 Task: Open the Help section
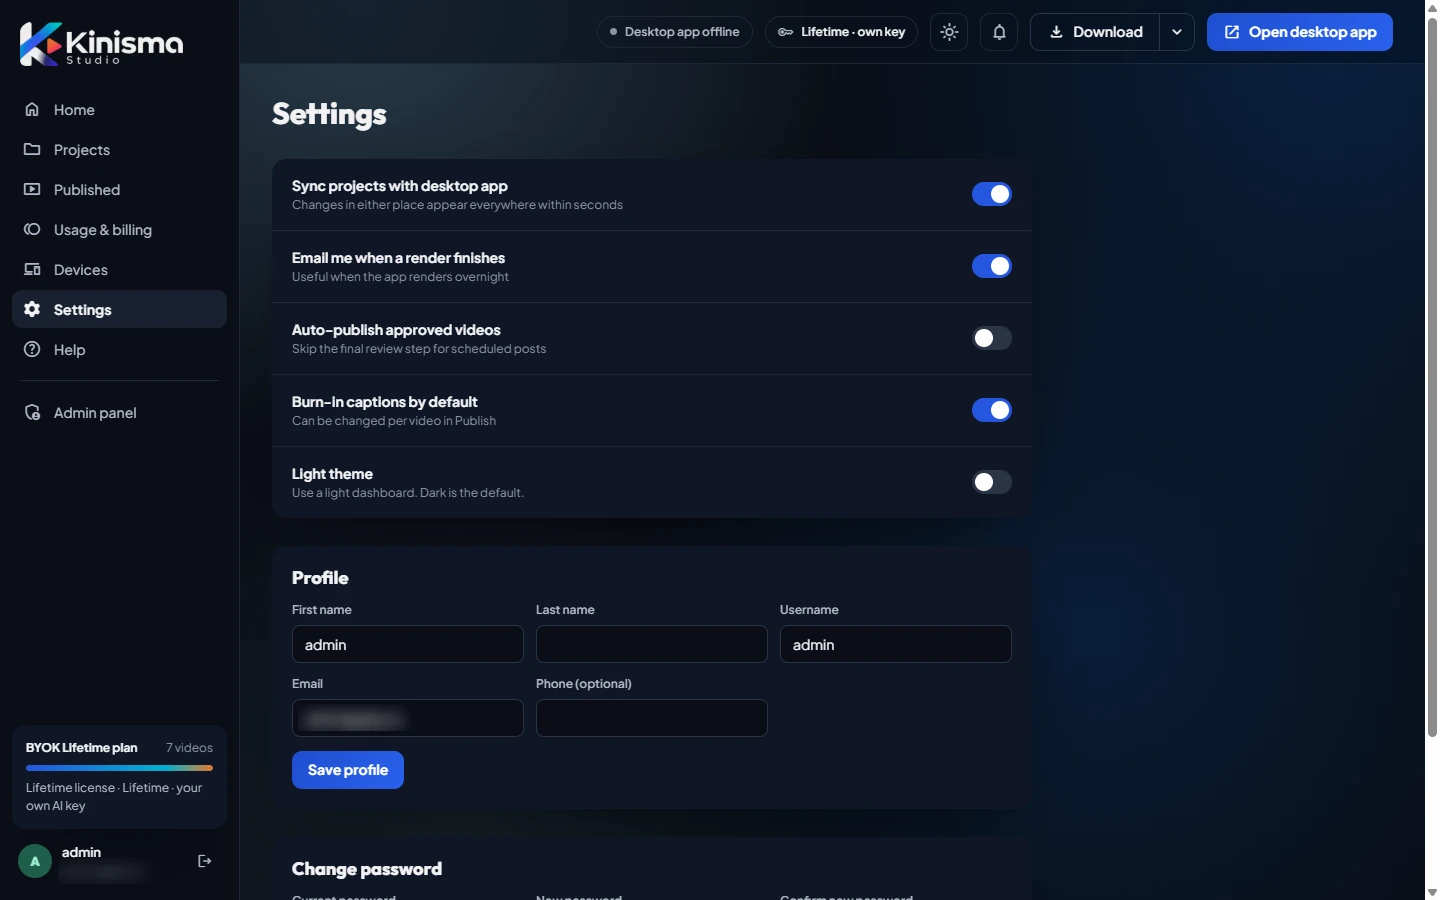pyautogui.click(x=119, y=349)
